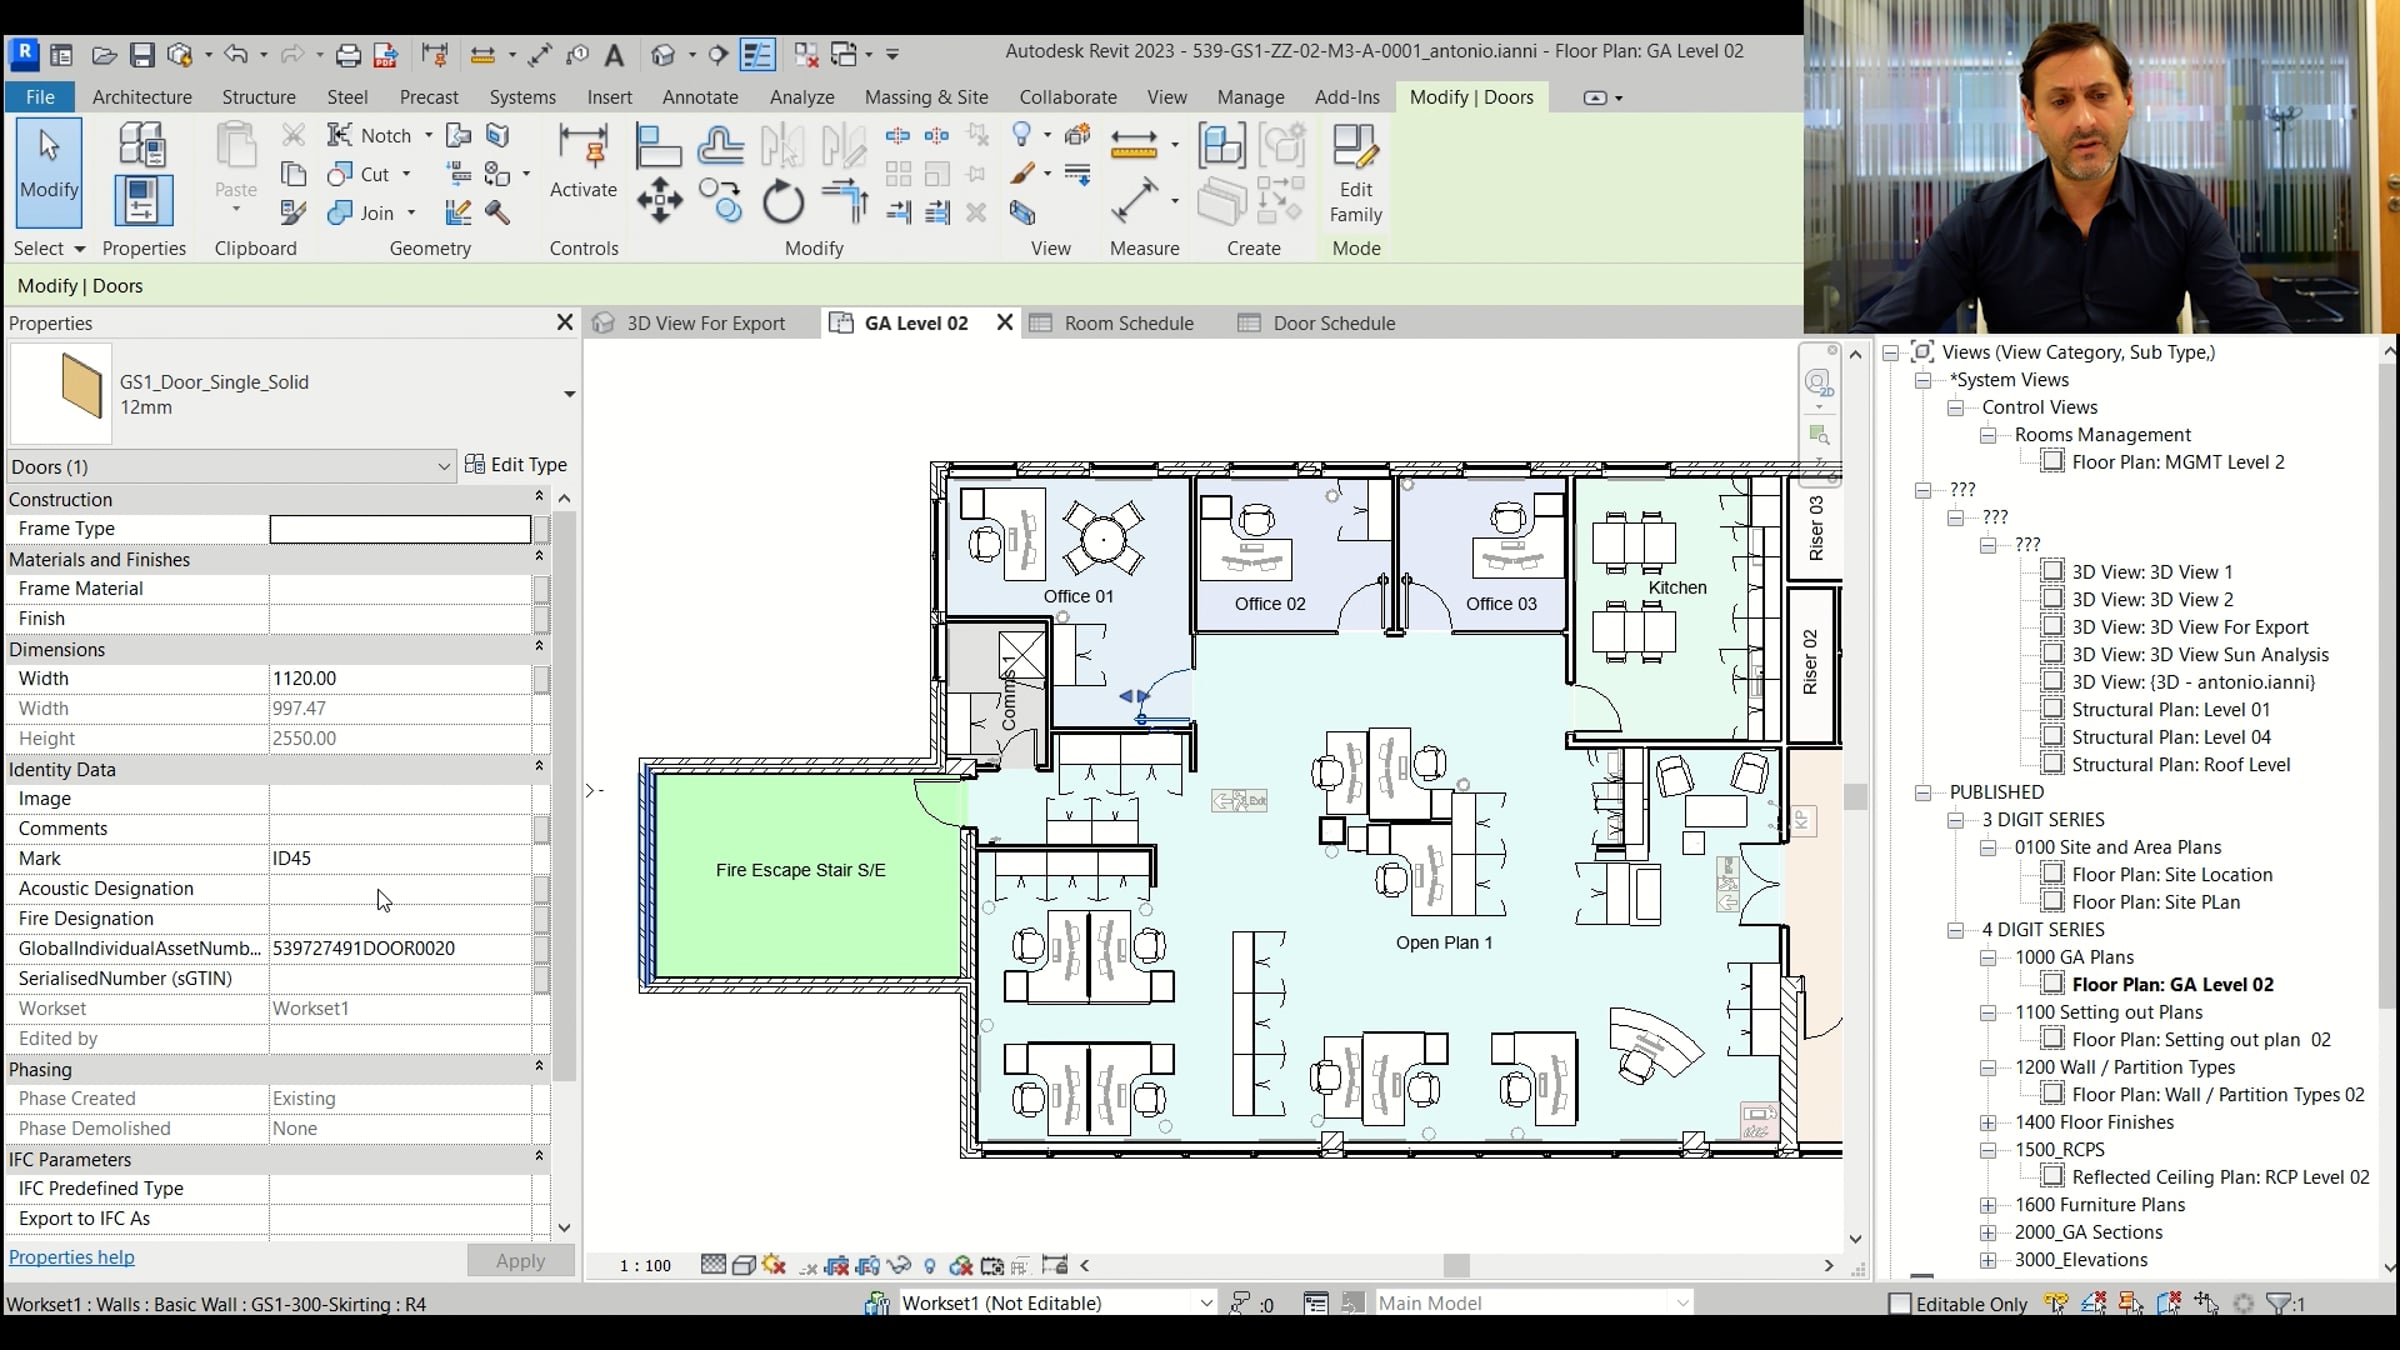The width and height of the screenshot is (2400, 1350).
Task: Click the Text tool letter A icon
Action: [x=614, y=55]
